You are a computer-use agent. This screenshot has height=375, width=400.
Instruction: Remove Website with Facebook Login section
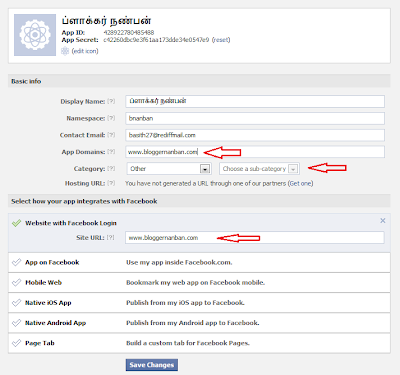click(x=383, y=220)
